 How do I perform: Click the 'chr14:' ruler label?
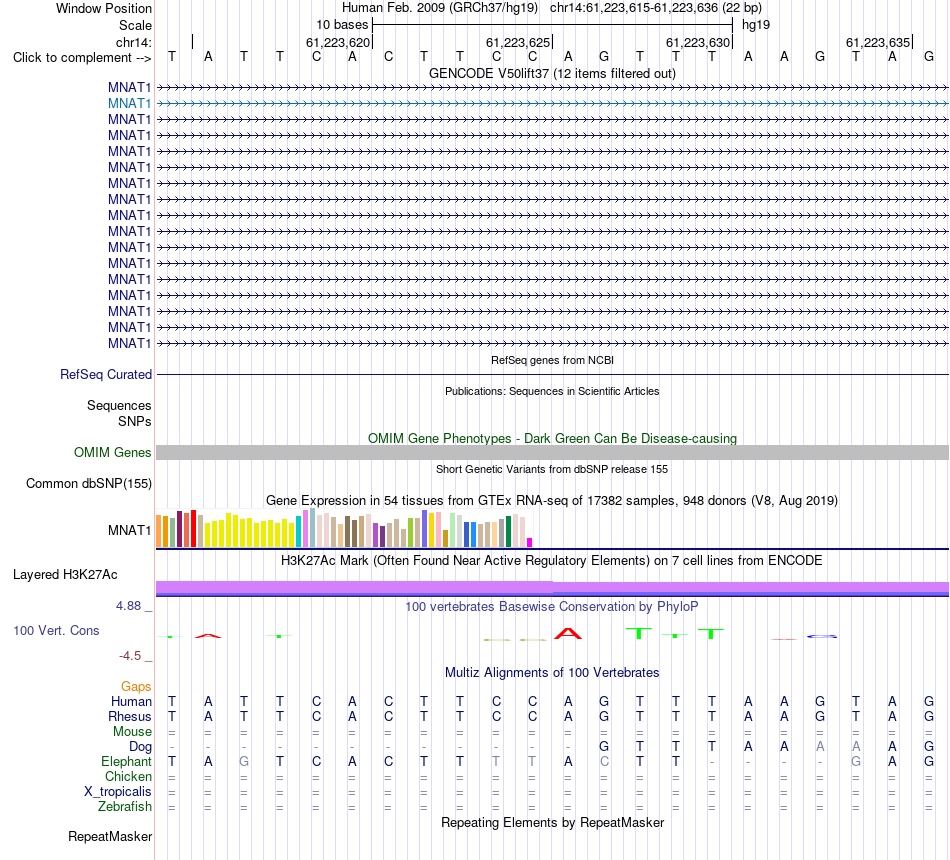[x=133, y=42]
